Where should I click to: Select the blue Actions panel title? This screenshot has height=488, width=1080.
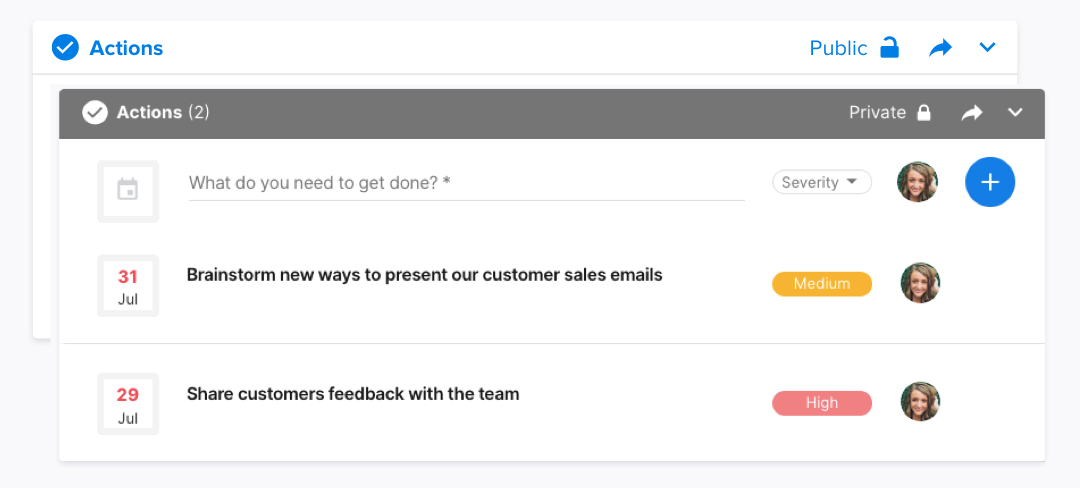pyautogui.click(x=126, y=48)
